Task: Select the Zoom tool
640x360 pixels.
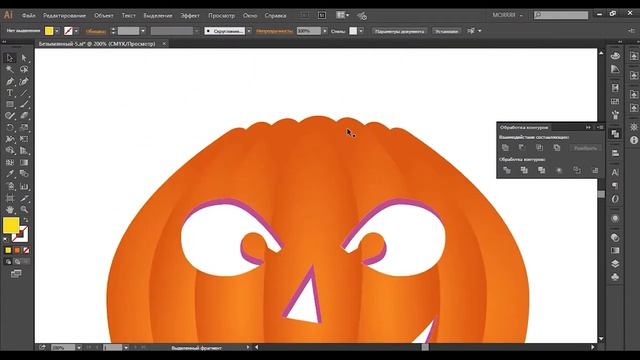Action: pos(24,209)
